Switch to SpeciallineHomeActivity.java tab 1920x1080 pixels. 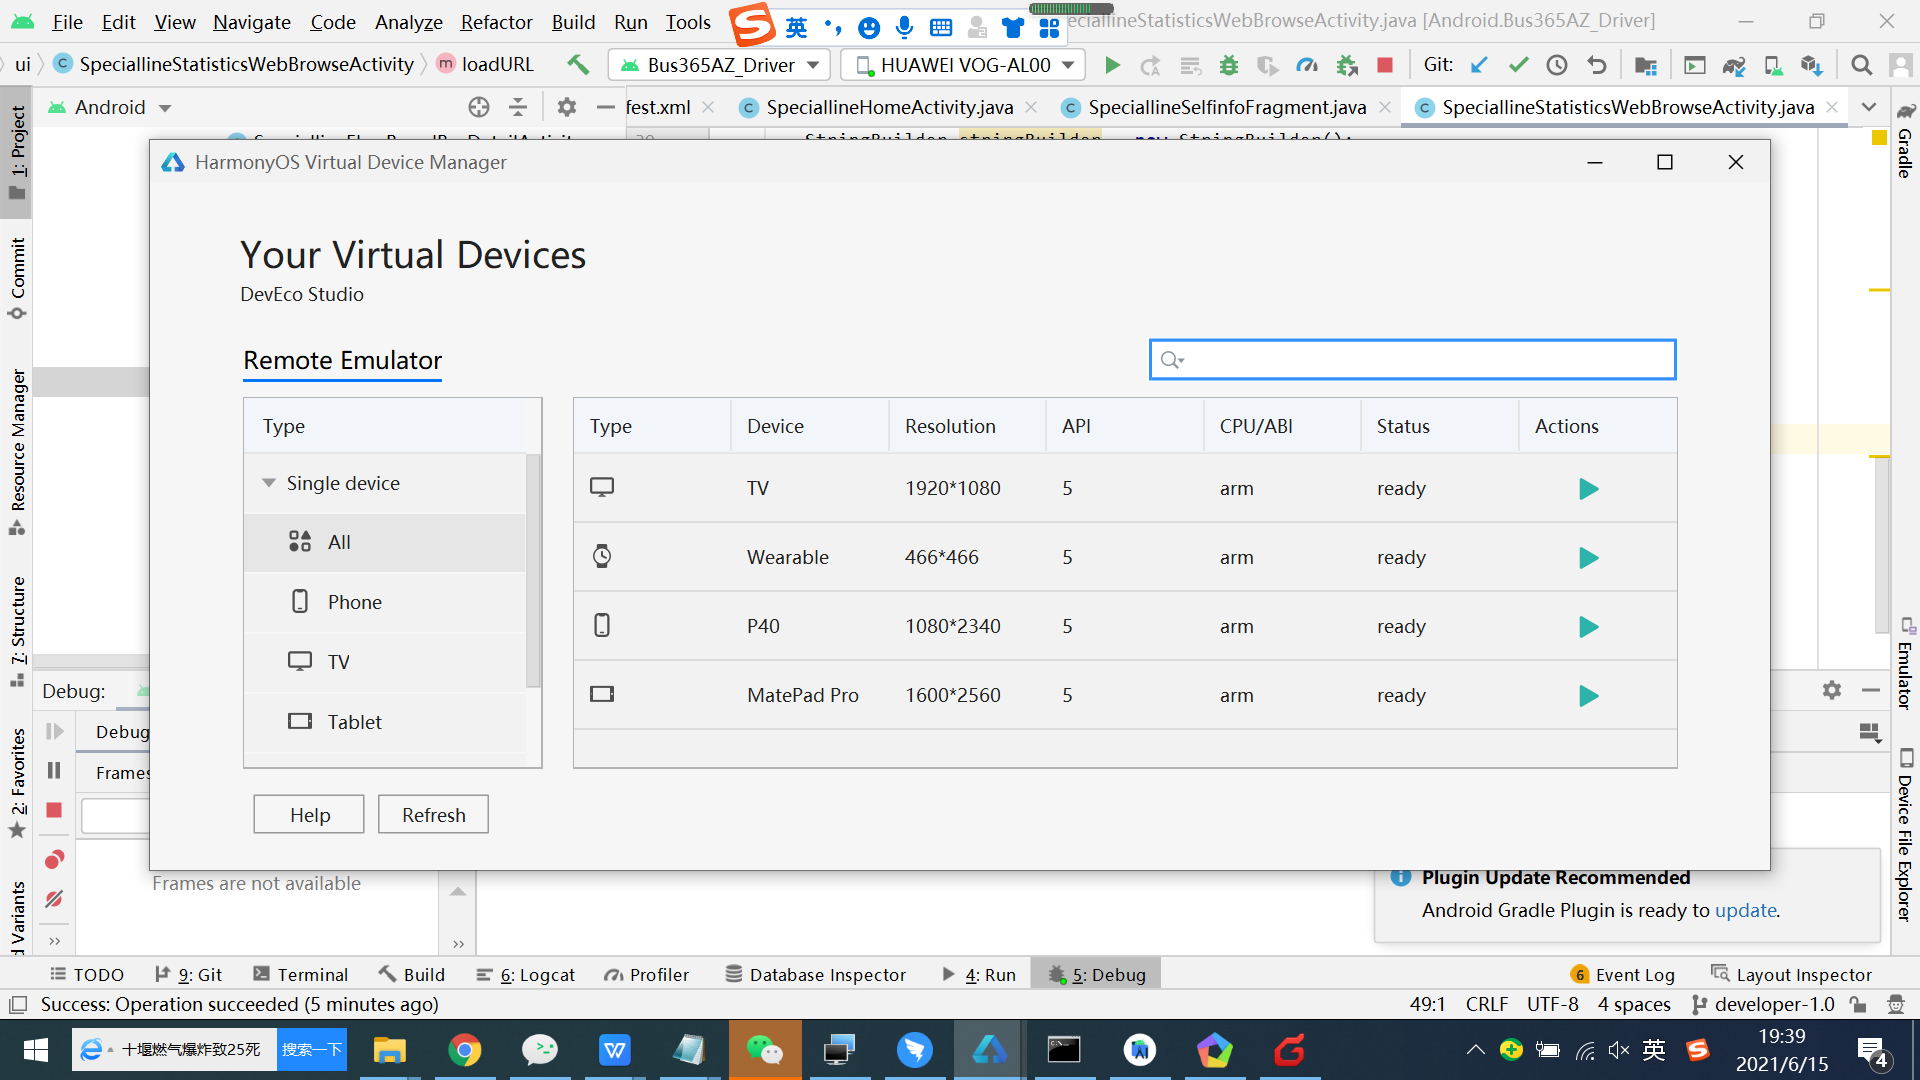click(889, 107)
